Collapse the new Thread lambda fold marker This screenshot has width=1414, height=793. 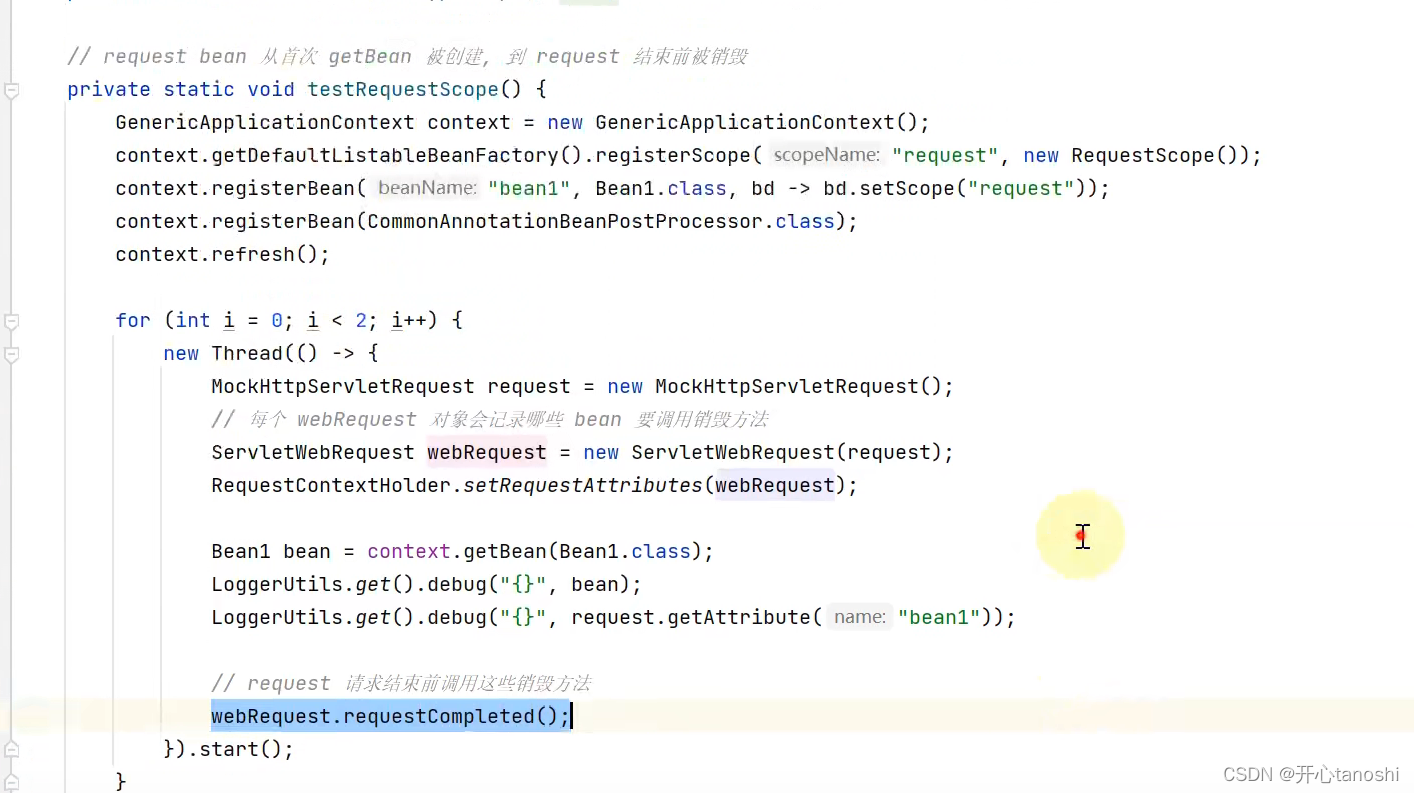12,355
